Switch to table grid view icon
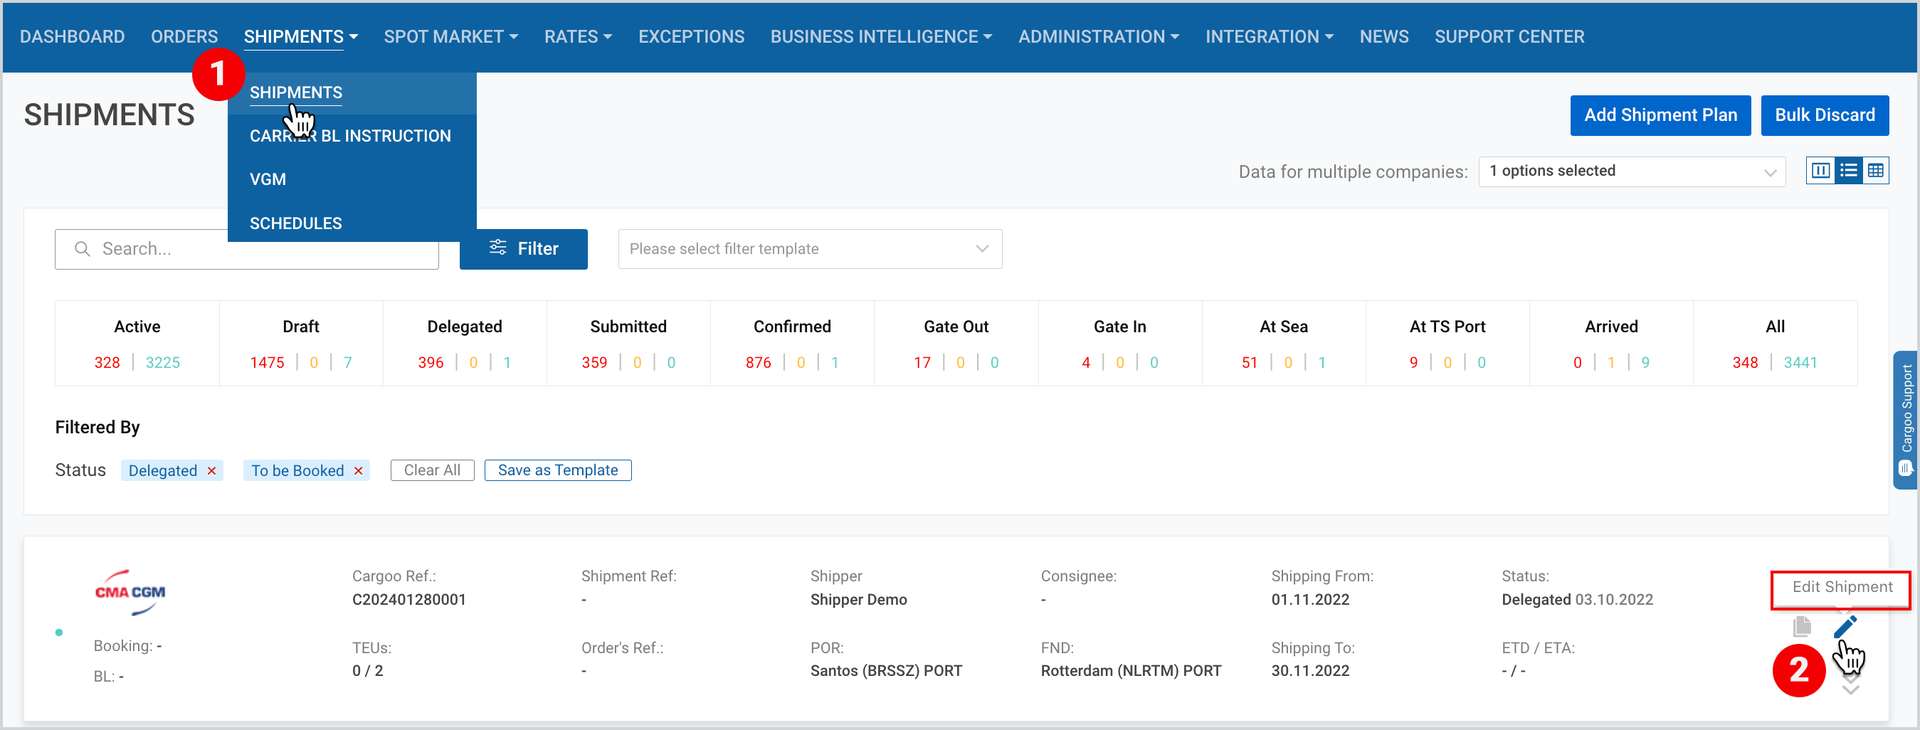The image size is (1920, 730). (x=1876, y=171)
